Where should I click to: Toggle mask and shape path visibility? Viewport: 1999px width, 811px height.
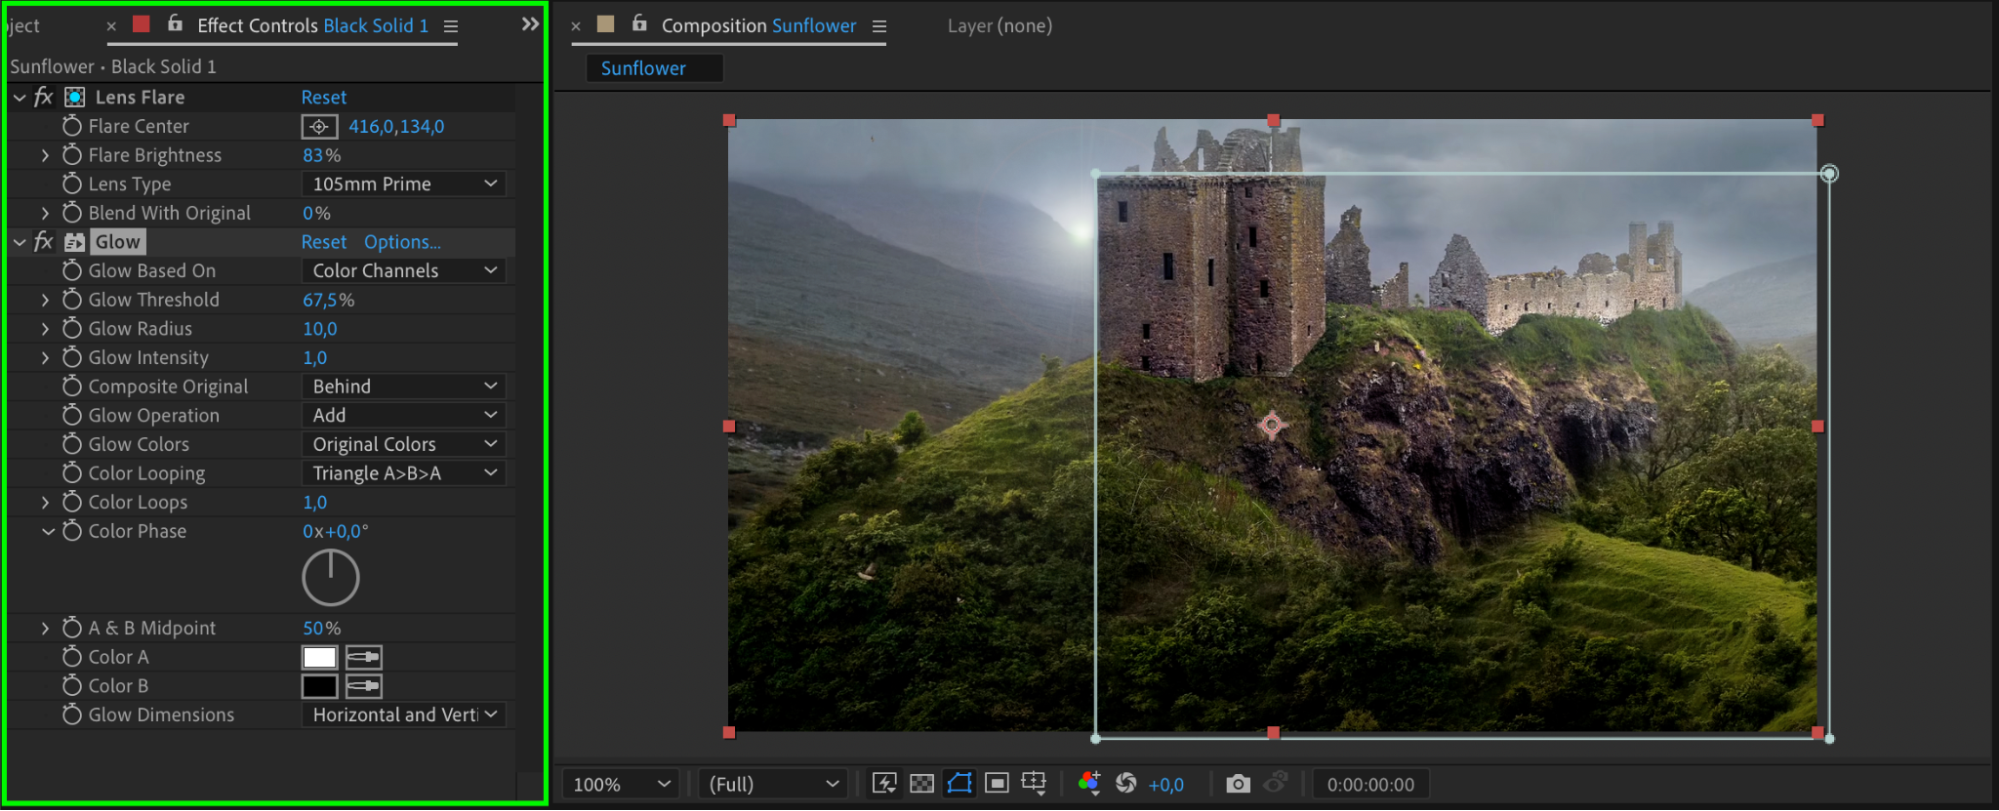(959, 784)
